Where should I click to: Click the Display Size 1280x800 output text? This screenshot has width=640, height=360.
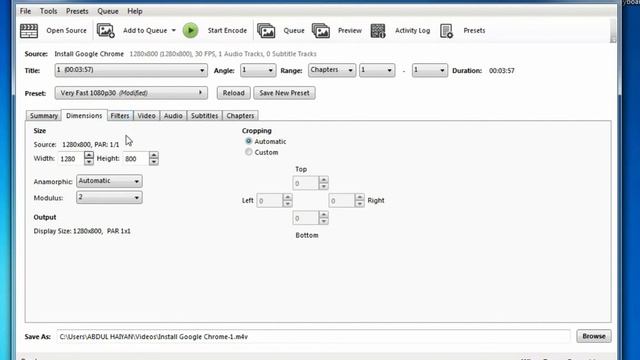pos(82,231)
